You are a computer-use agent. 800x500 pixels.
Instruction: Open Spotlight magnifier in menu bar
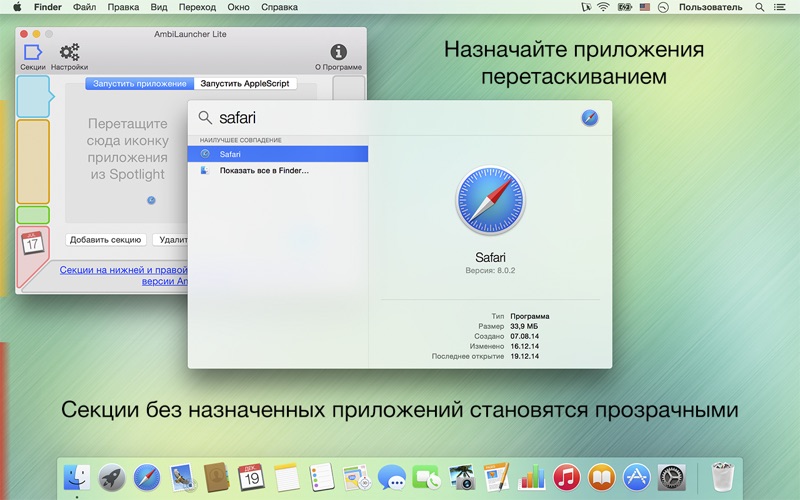760,7
